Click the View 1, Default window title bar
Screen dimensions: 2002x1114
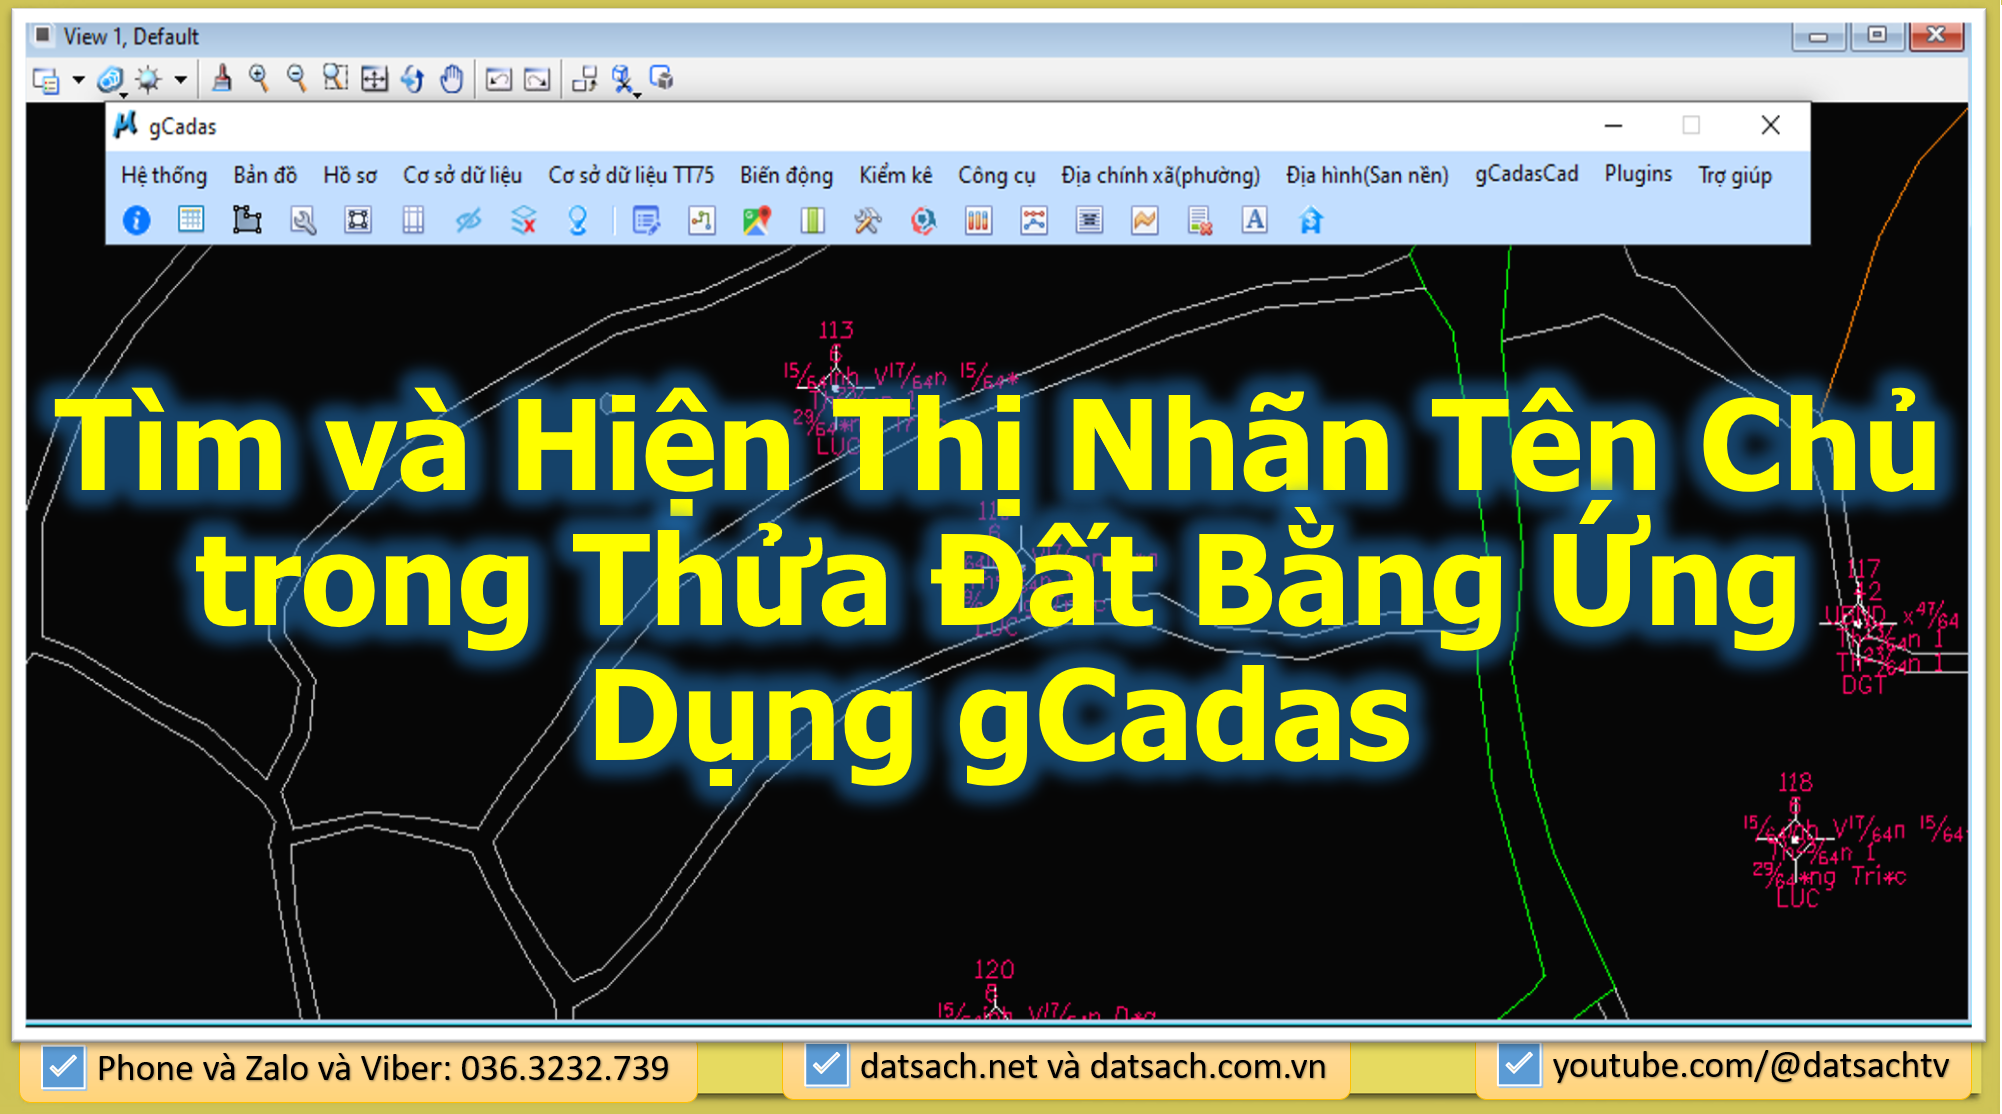pos(130,35)
